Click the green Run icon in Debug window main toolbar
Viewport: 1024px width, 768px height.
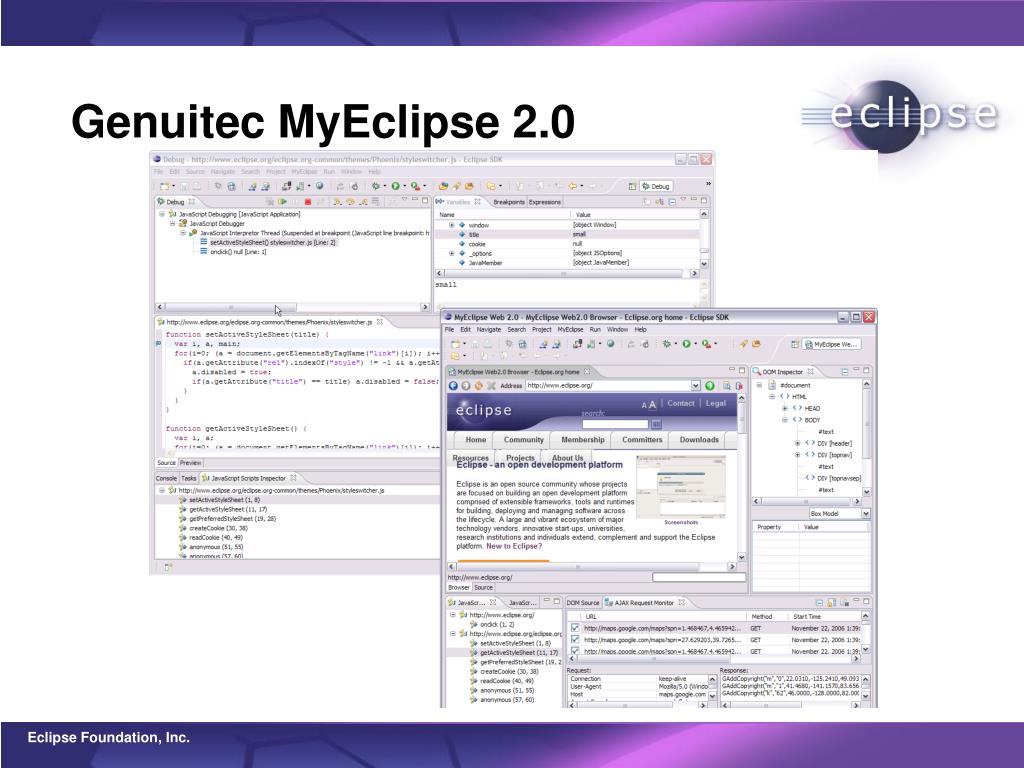(396, 186)
